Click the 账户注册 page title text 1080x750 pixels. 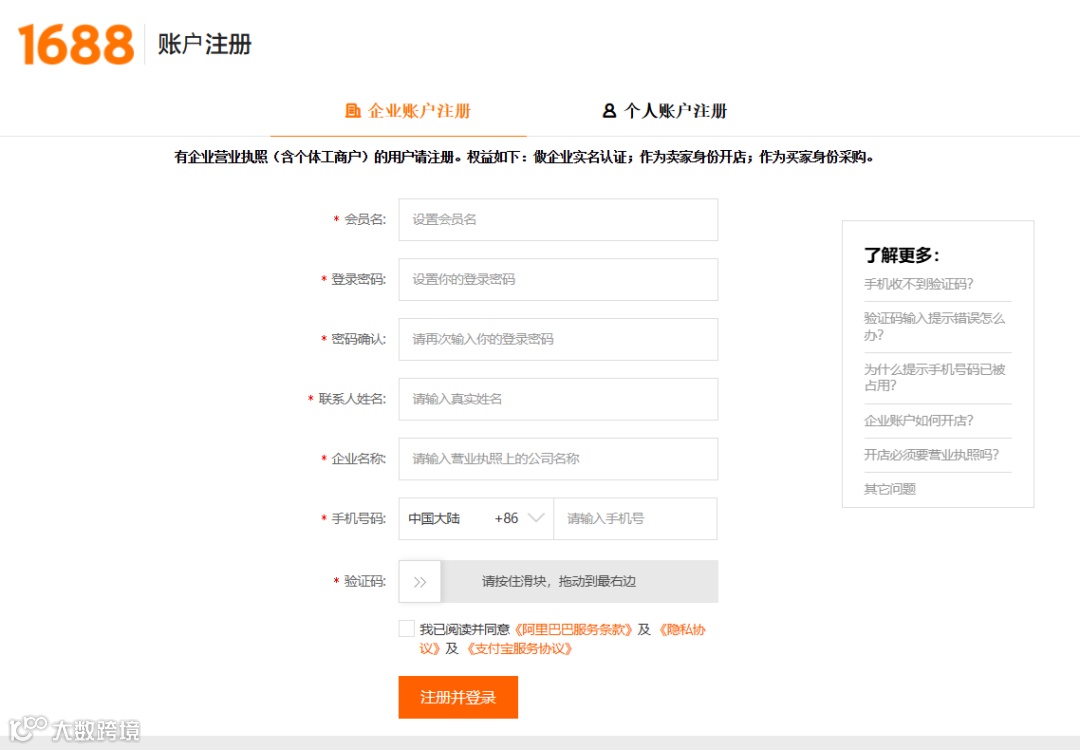pyautogui.click(x=205, y=44)
